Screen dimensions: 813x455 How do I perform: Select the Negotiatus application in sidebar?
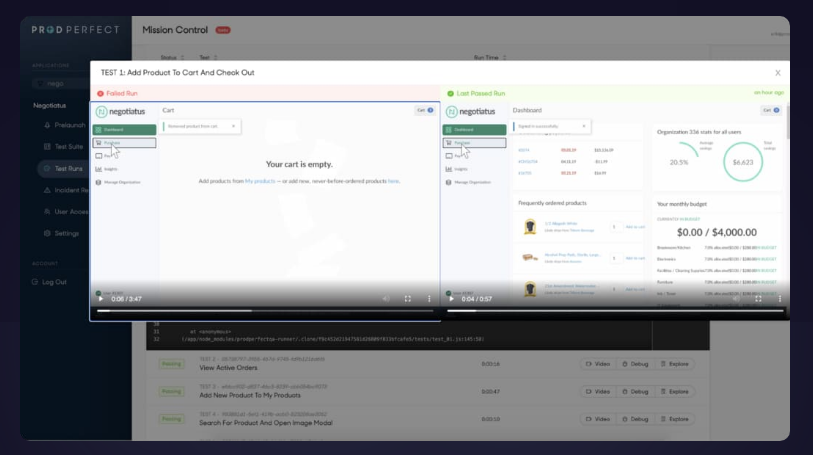pyautogui.click(x=50, y=106)
